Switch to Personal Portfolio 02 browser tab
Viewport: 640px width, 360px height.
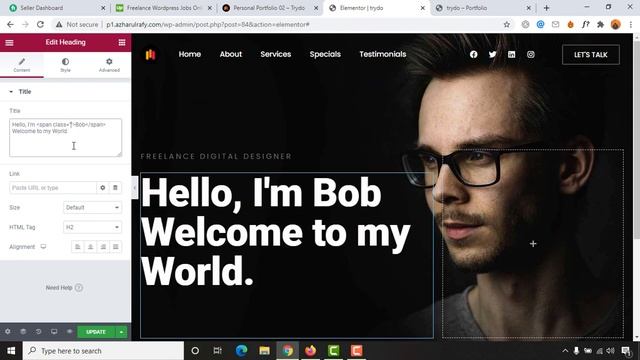(270, 8)
